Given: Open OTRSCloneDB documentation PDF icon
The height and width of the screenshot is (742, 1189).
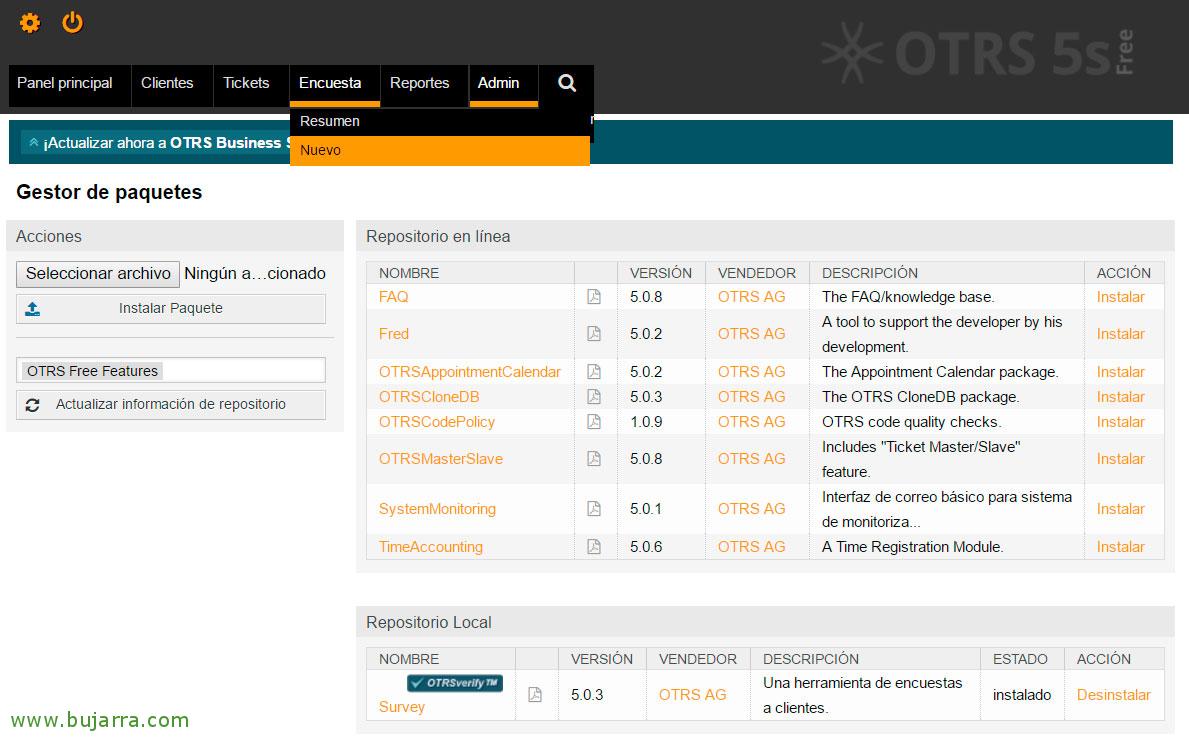Looking at the screenshot, I should coord(594,396).
